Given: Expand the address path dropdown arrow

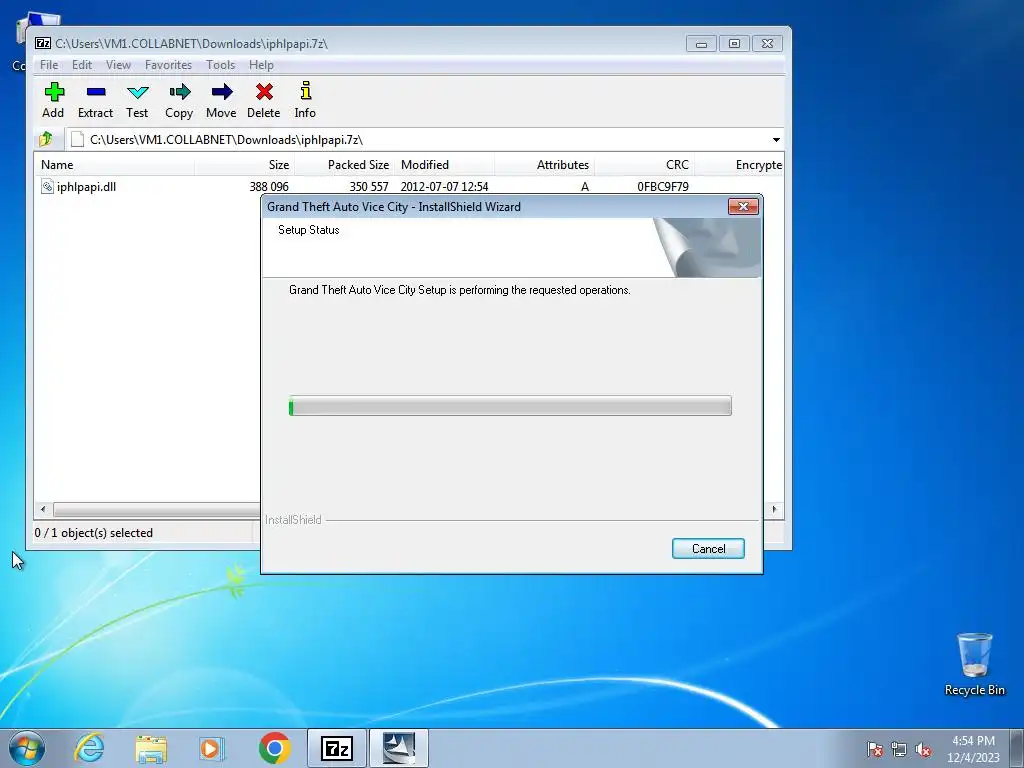Looking at the screenshot, I should pyautogui.click(x=776, y=140).
